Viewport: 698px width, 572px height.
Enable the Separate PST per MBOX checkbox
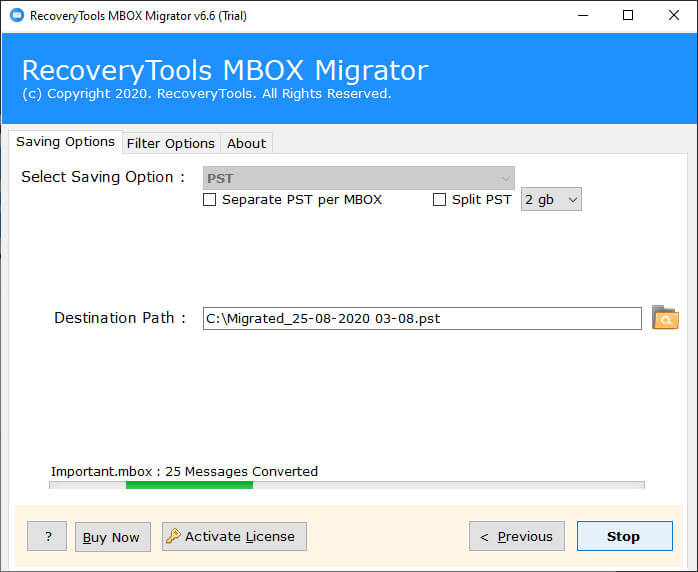tap(209, 199)
